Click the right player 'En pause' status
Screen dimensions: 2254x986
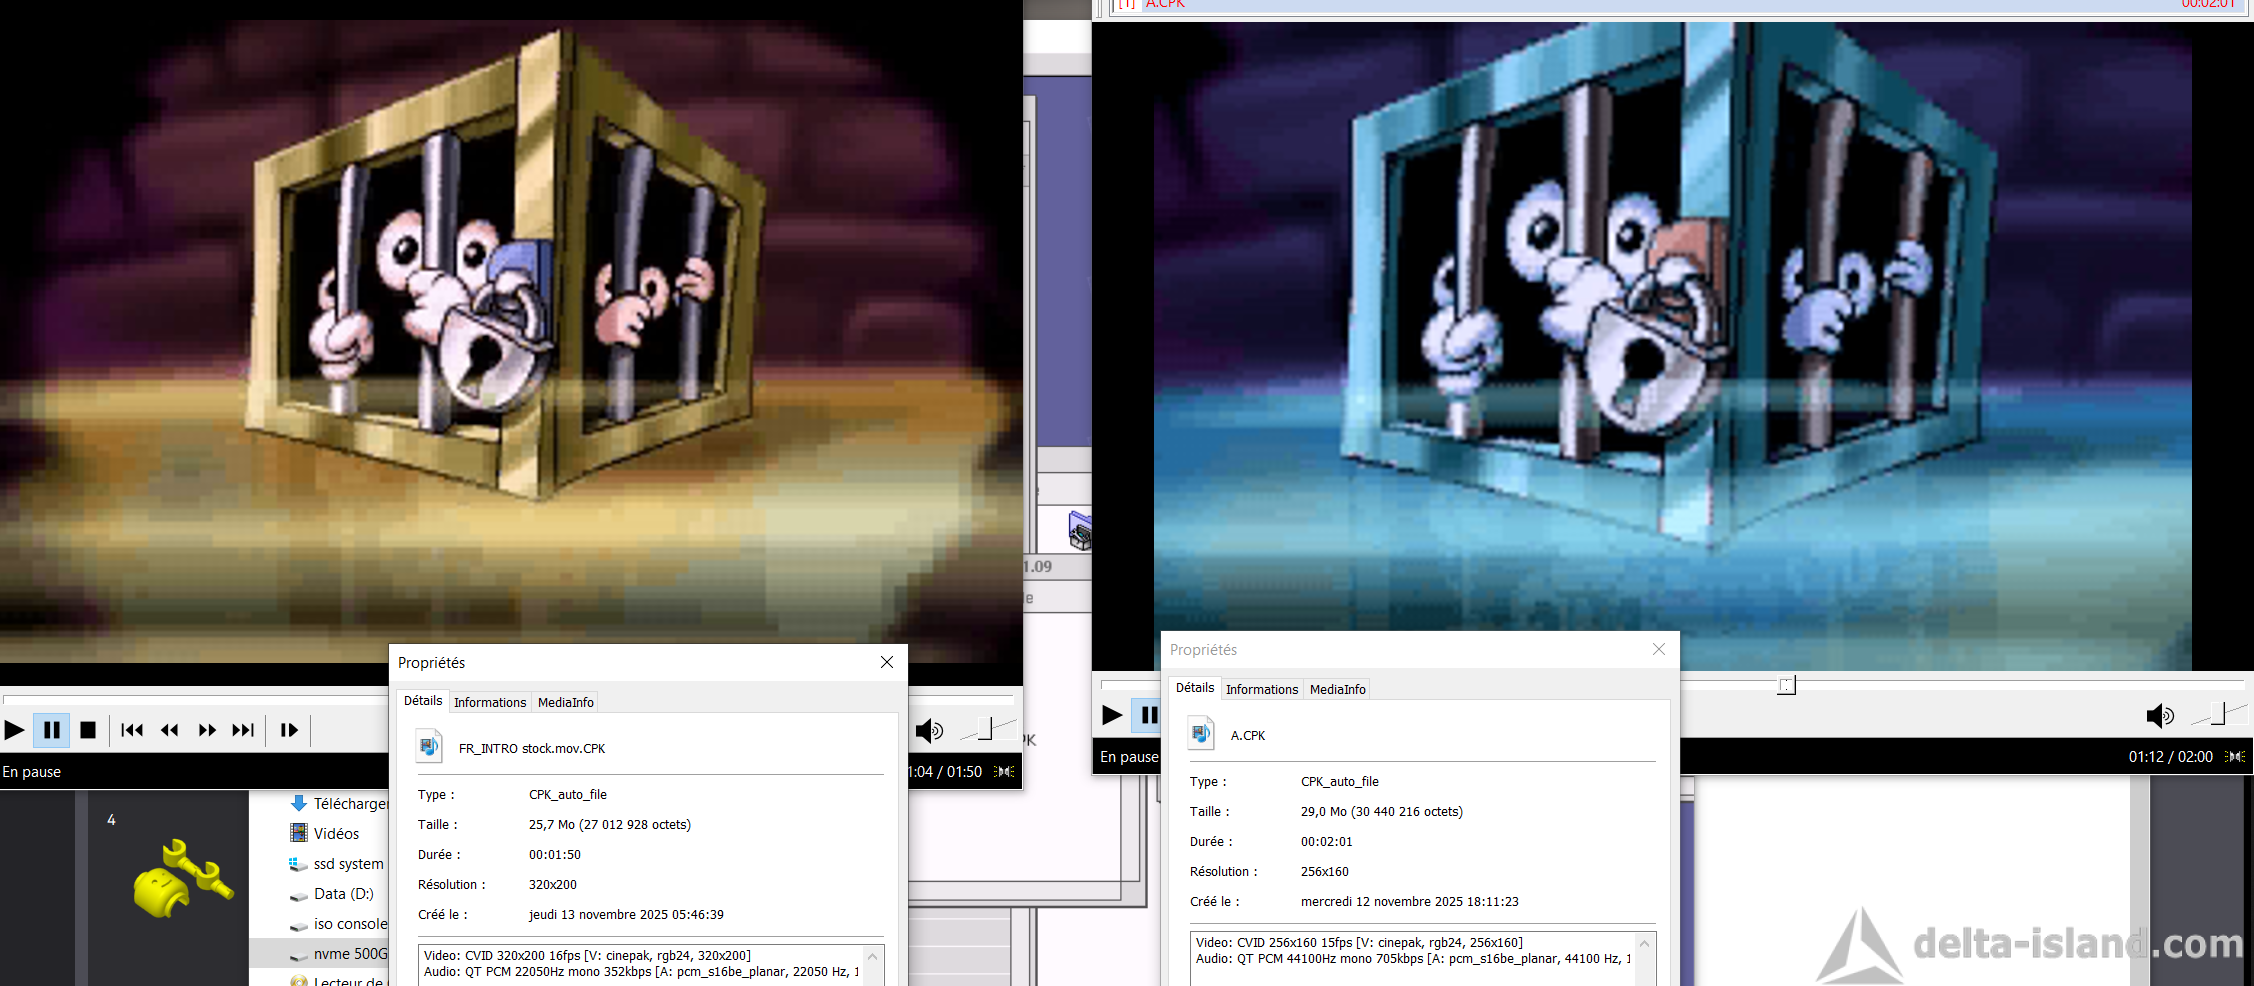(1129, 757)
